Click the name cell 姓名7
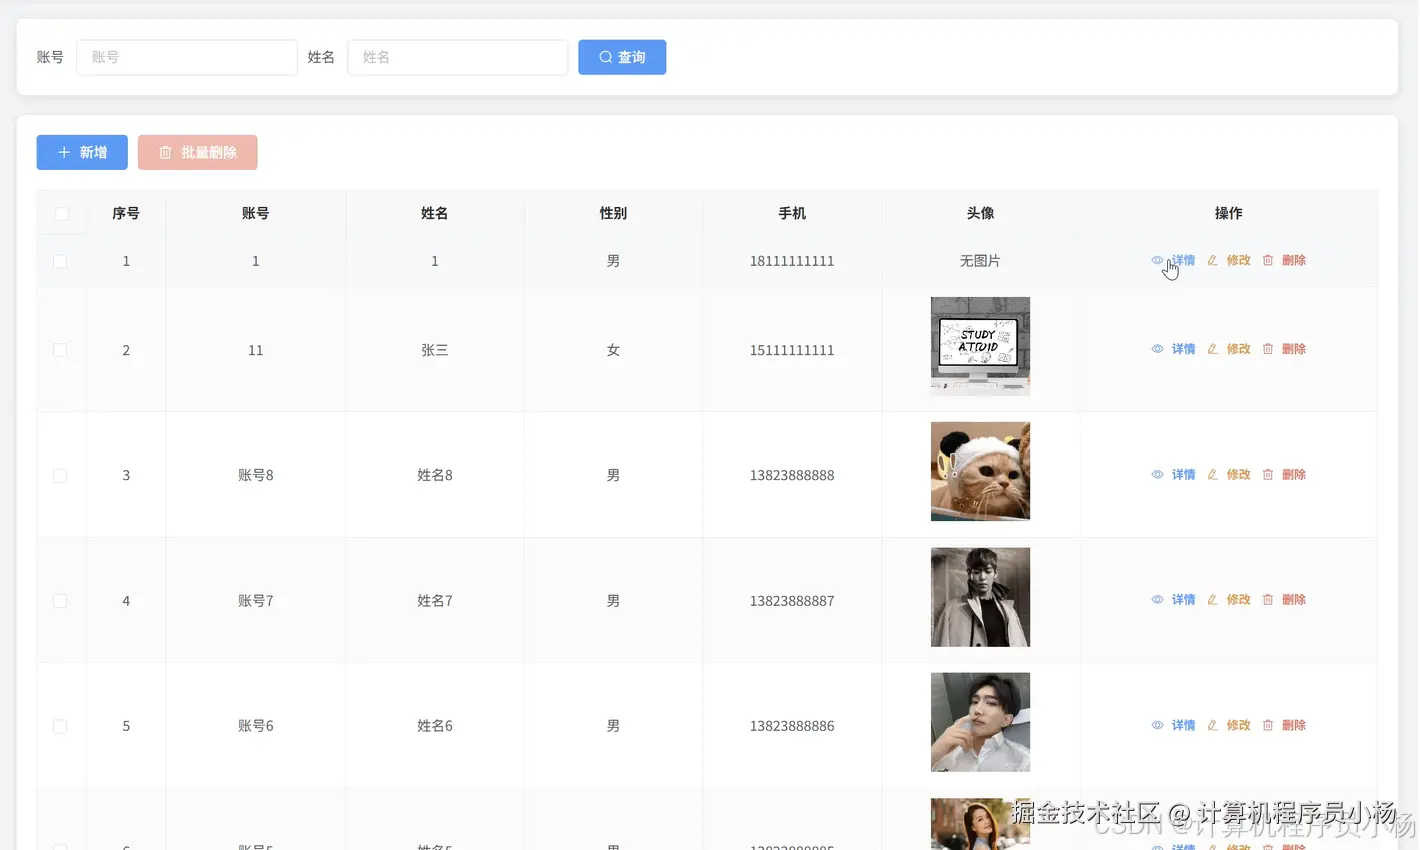The width and height of the screenshot is (1420, 850). [435, 601]
